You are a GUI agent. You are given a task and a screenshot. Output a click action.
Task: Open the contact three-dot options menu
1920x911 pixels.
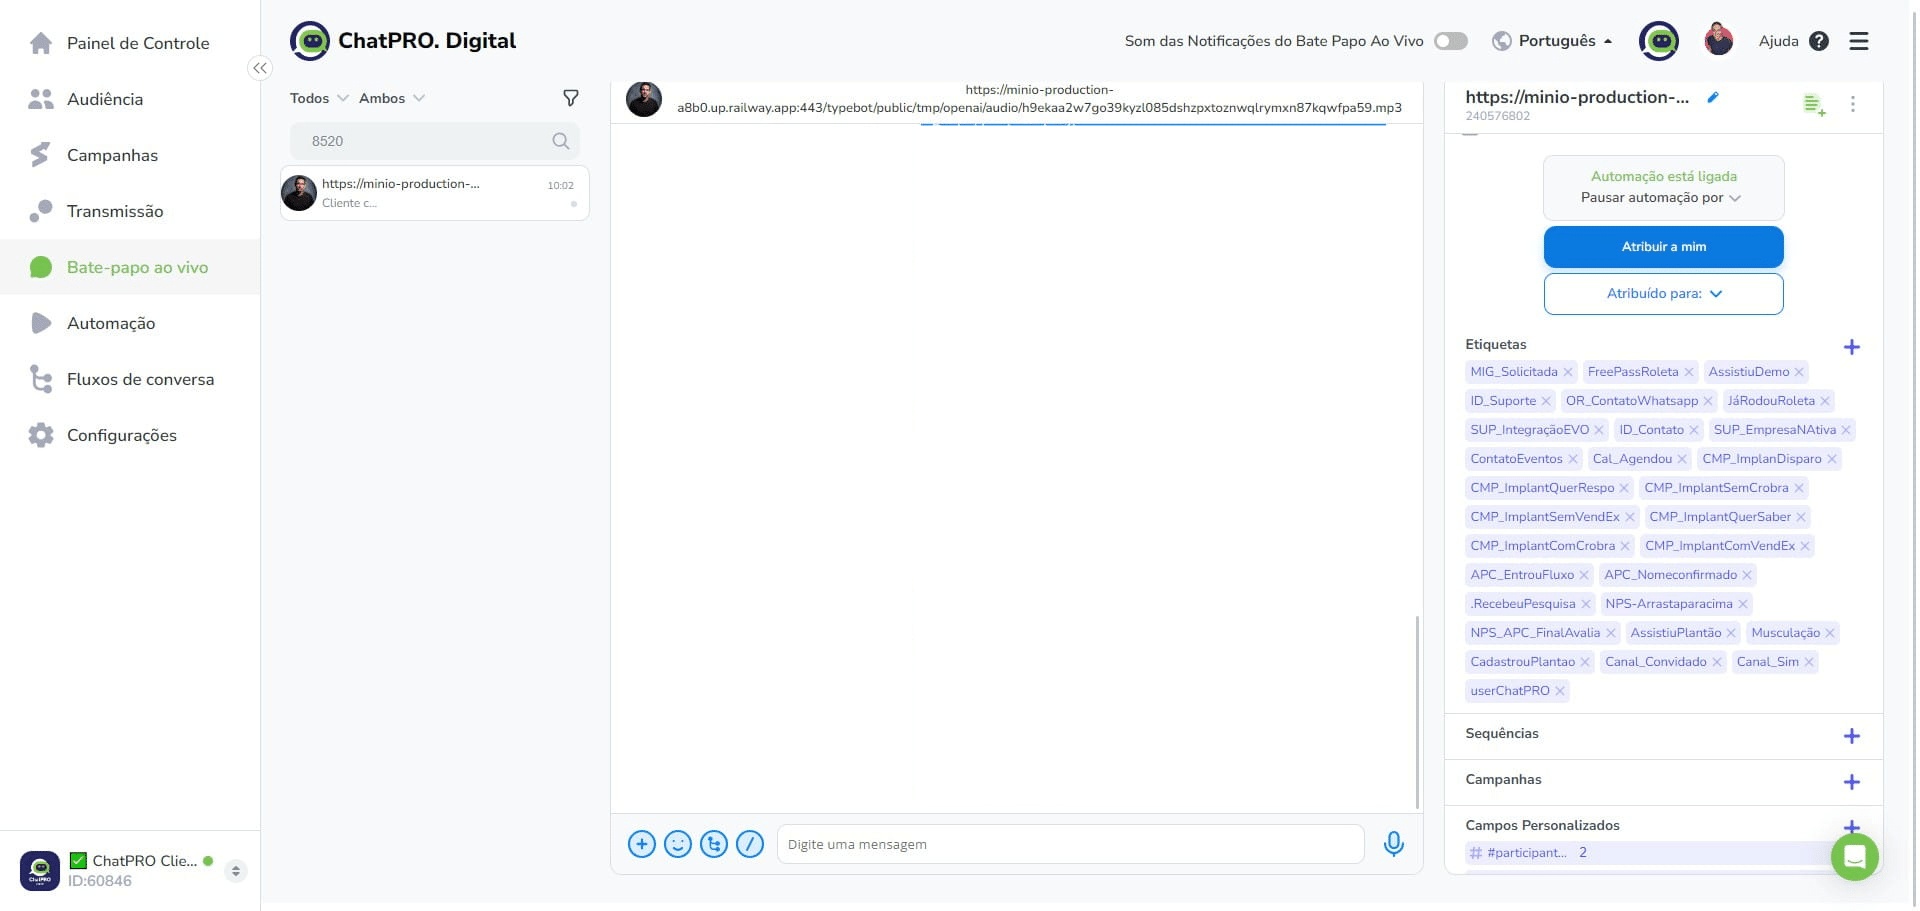tap(1853, 104)
